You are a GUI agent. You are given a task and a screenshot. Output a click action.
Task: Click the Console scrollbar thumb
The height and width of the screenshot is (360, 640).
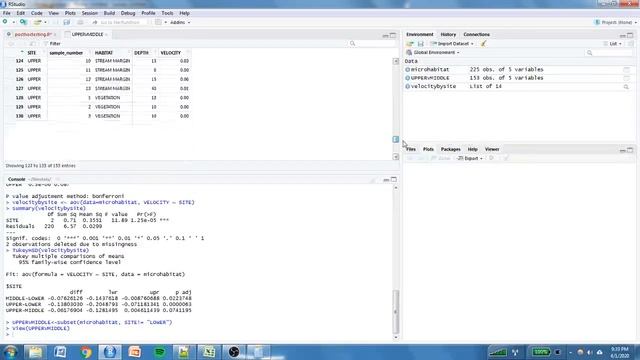coord(396,311)
